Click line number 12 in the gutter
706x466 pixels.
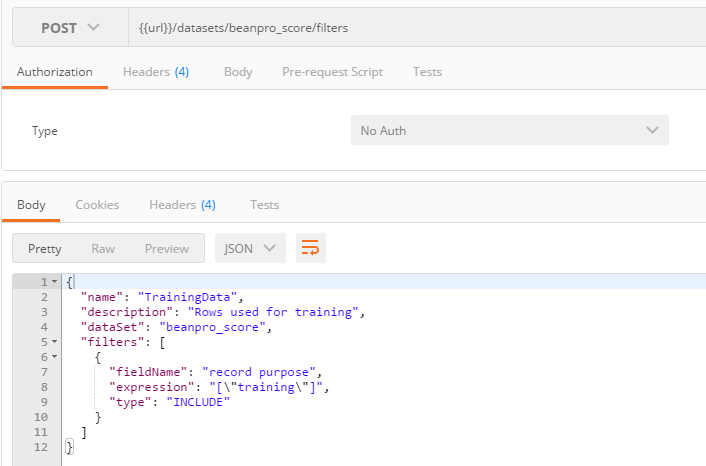(41, 447)
